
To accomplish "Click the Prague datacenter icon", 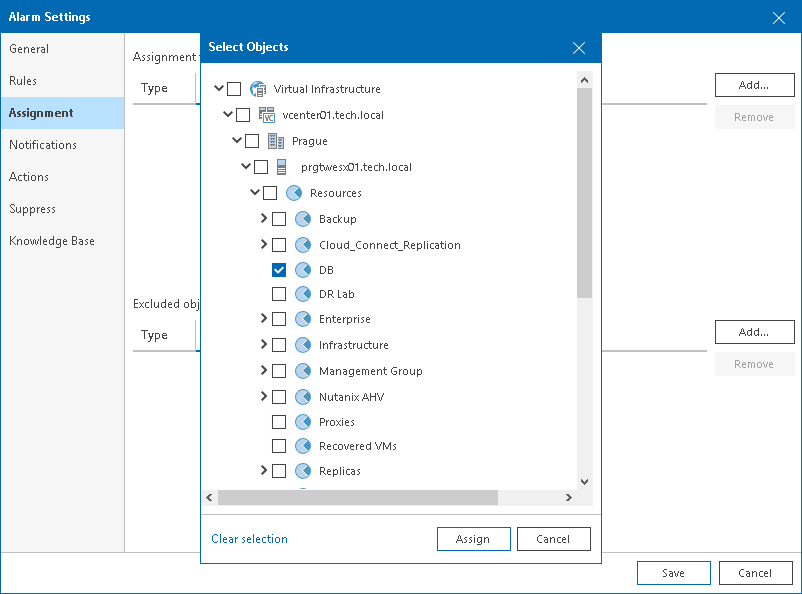I will [275, 141].
